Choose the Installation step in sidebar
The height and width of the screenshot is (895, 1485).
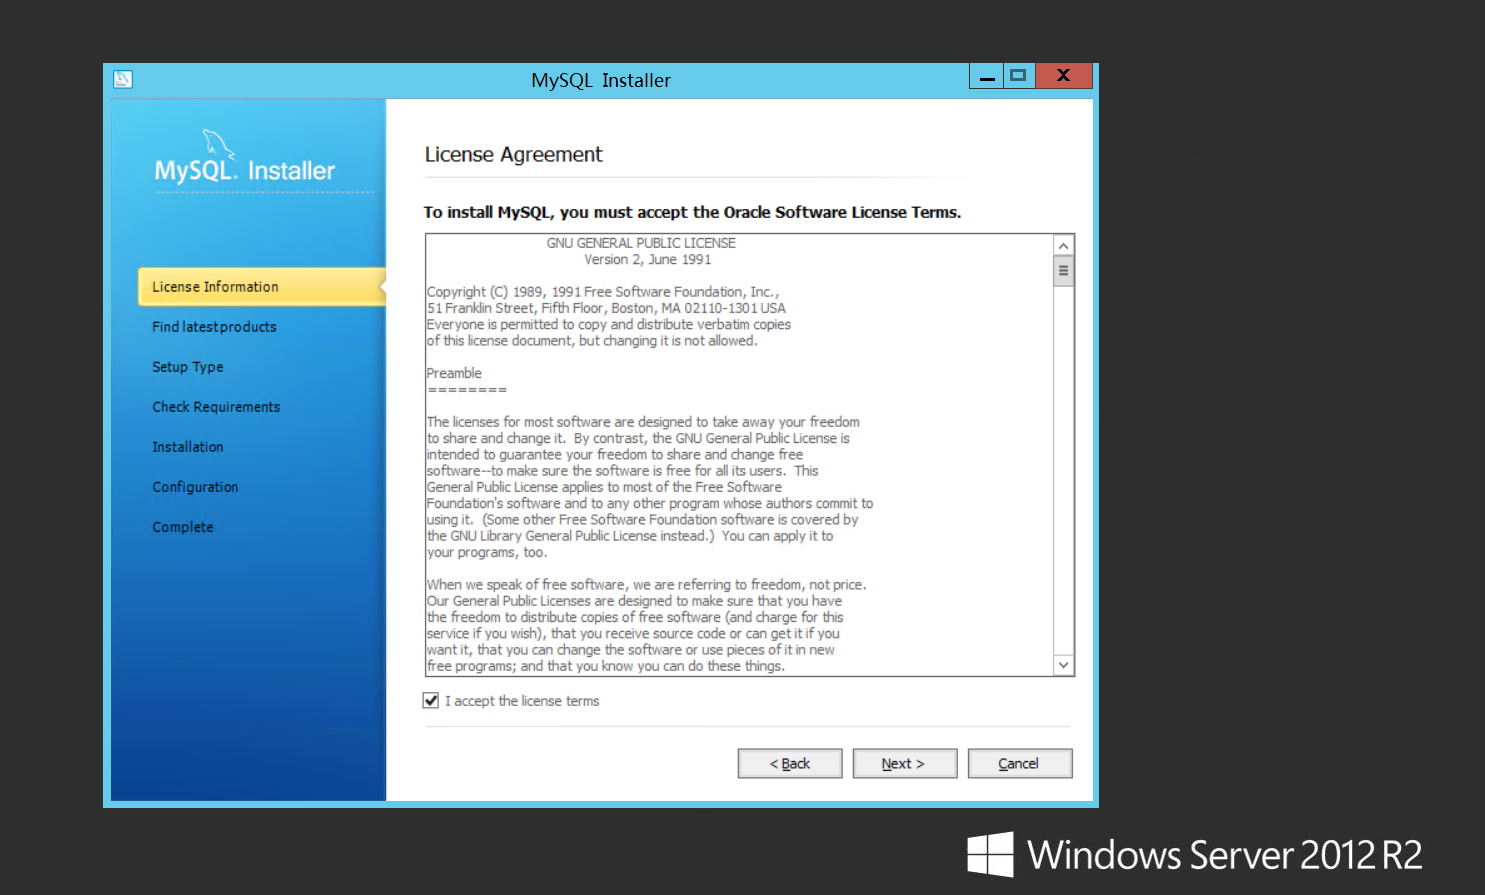[188, 447]
